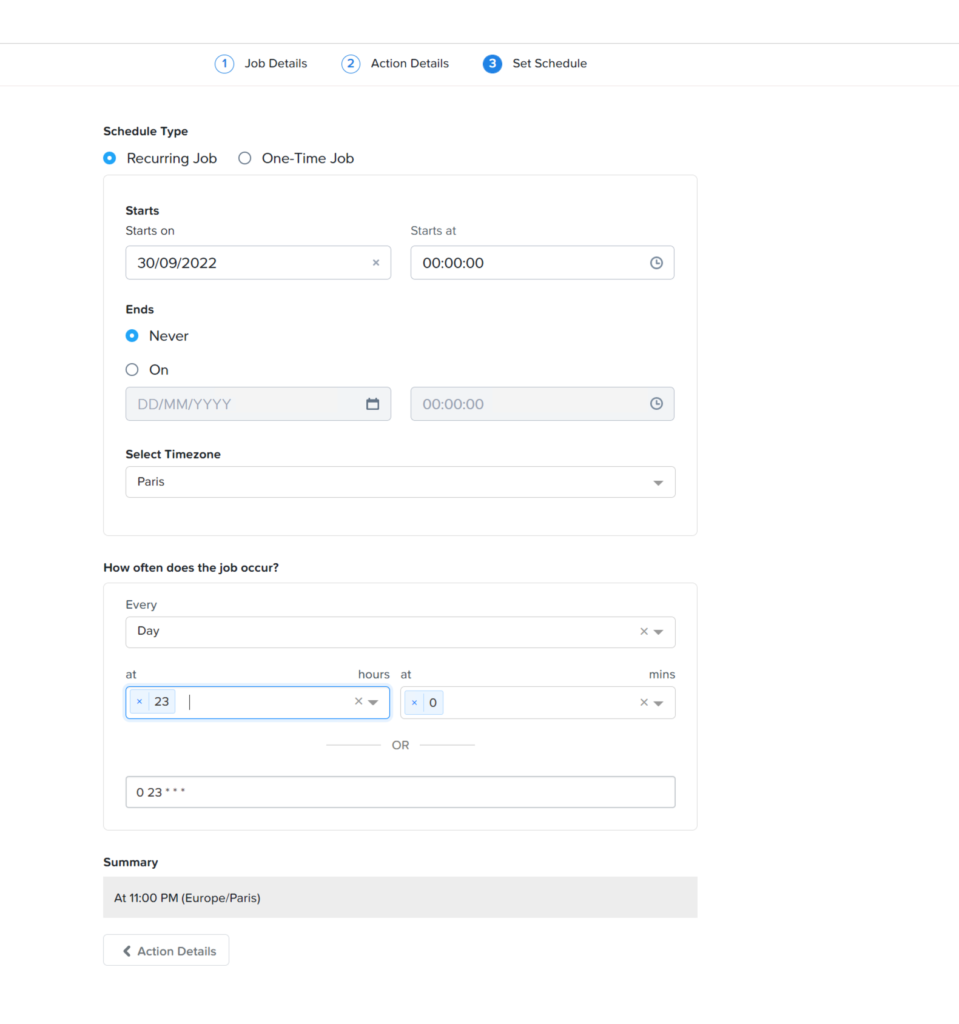Select the One-Time Job option
Screen dimensions: 959x1024
(245, 158)
